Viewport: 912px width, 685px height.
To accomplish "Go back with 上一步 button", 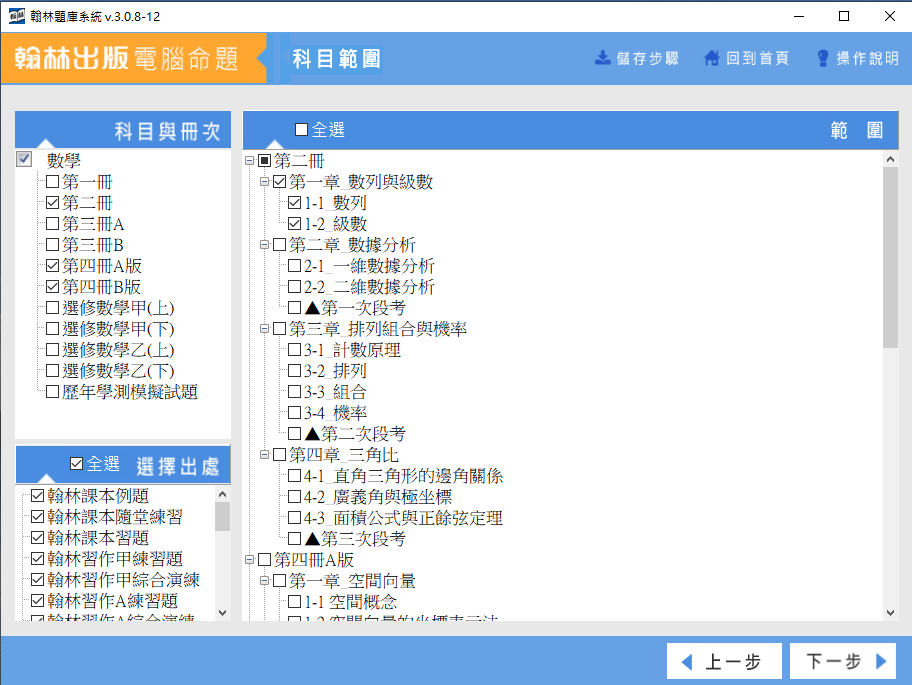I will pos(724,661).
